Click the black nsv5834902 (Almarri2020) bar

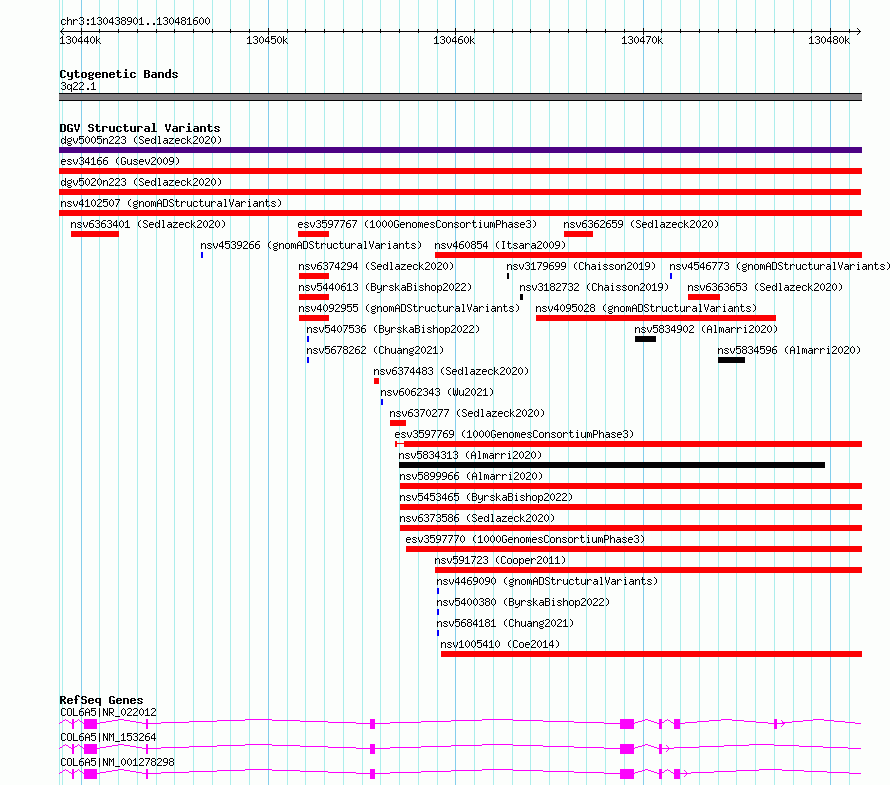click(x=645, y=339)
